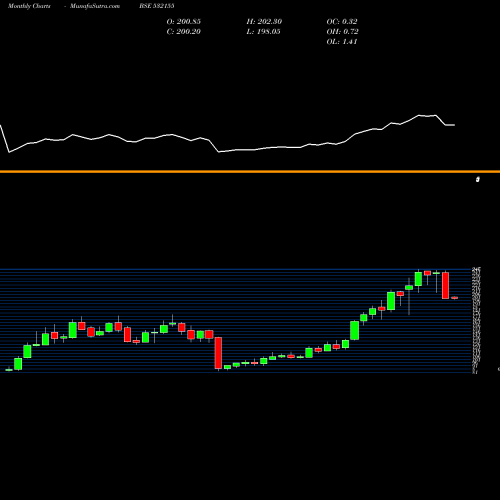Select the close value 'C: 200.20'
Viewport: 500px width, 500px height.
pos(184,32)
